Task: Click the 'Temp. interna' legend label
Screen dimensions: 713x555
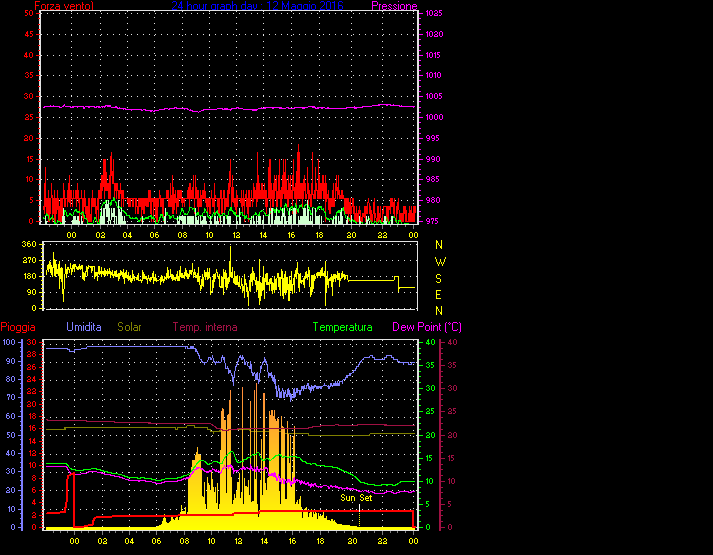Action: pyautogui.click(x=205, y=327)
